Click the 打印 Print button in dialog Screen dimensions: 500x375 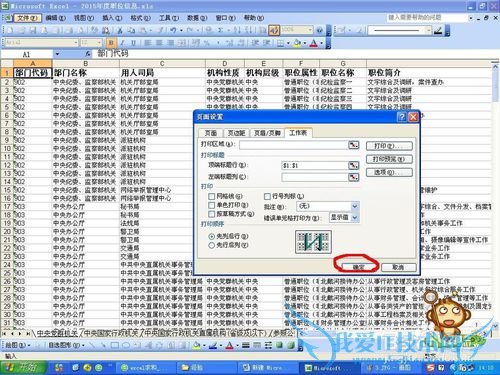pyautogui.click(x=389, y=146)
